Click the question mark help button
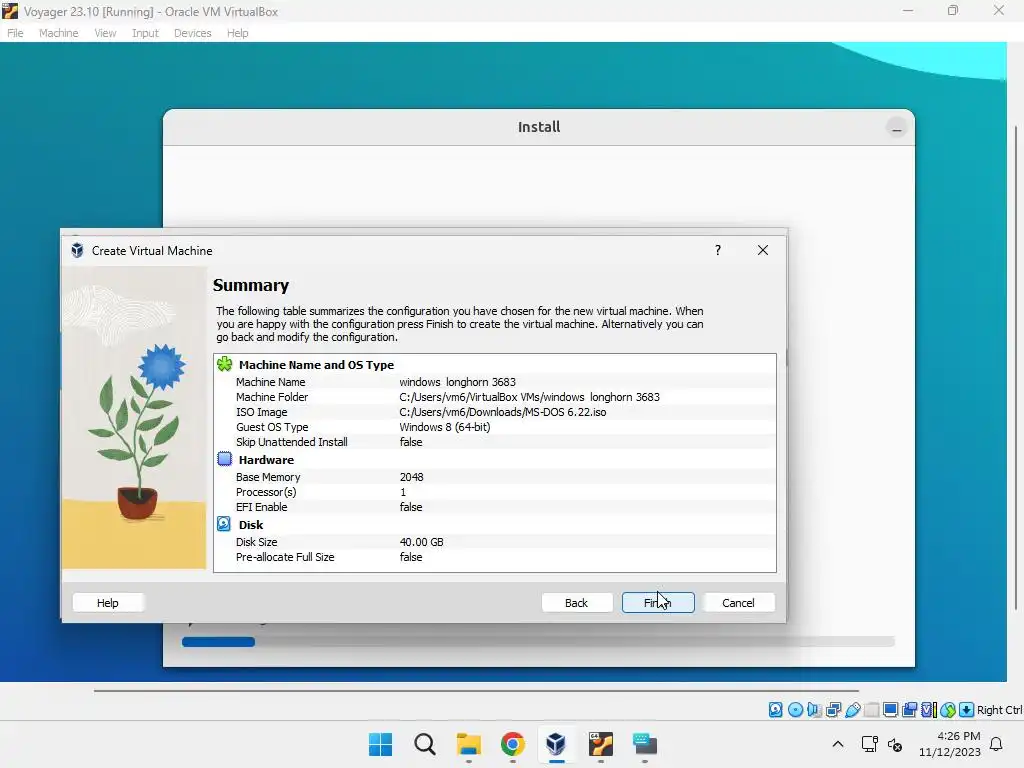 [718, 250]
